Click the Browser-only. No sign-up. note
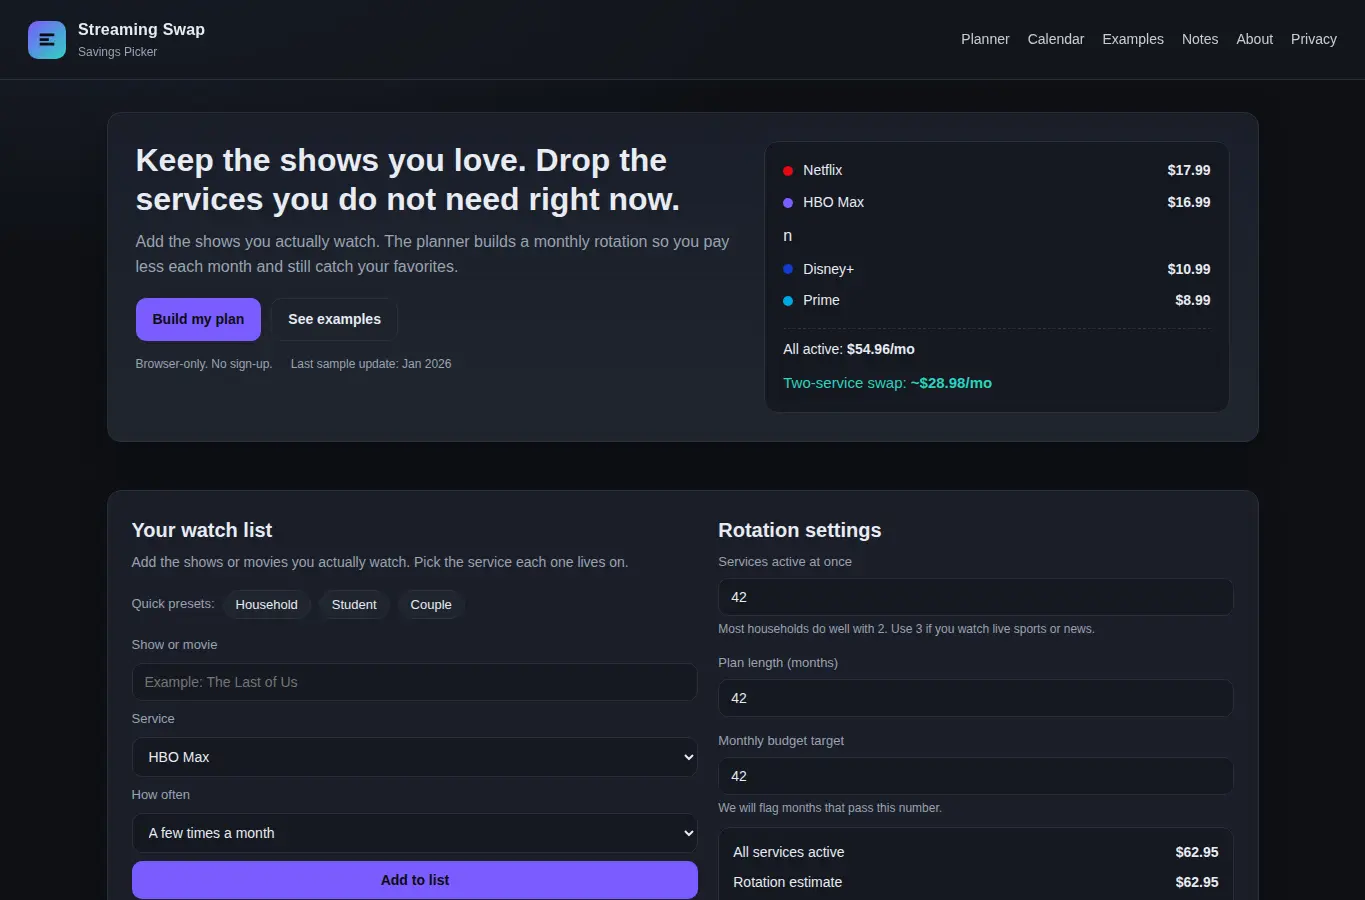The image size is (1365, 900). coord(204,364)
